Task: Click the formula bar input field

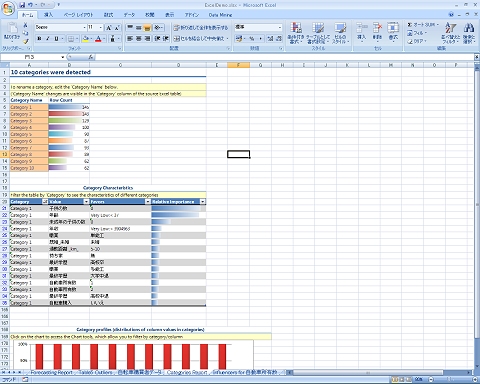Action: [285, 57]
